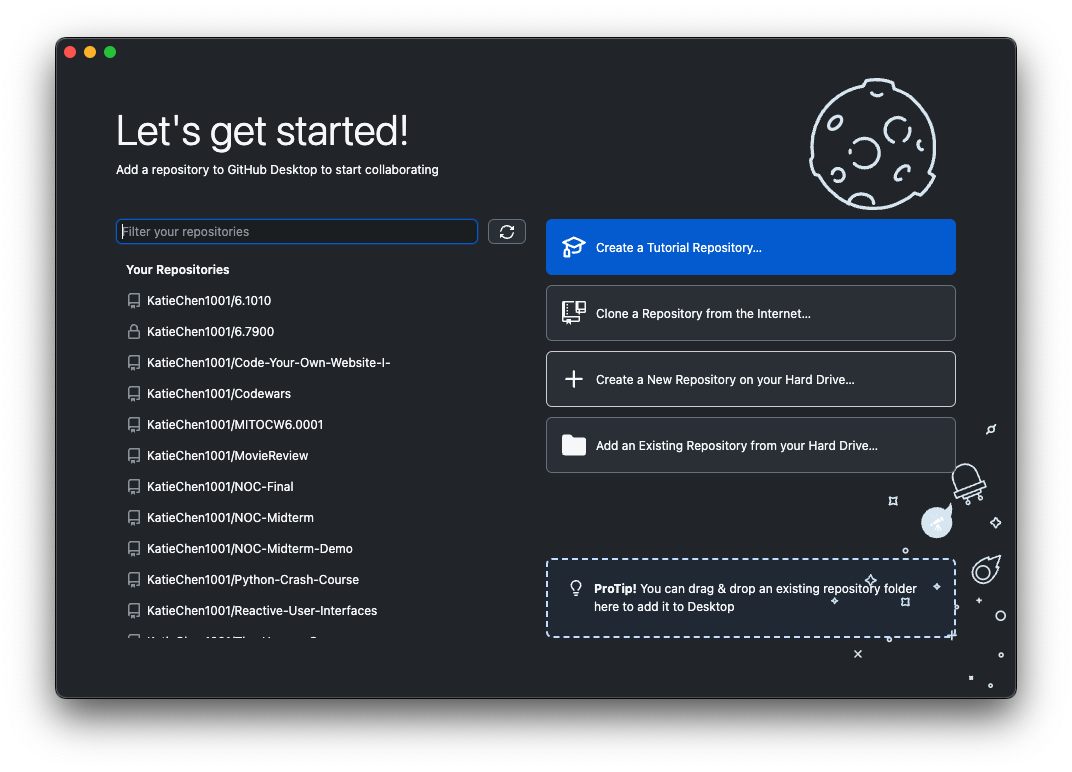Select the KatieChen1001/MITOCW6.0001 repository
1072x772 pixels.
coord(234,424)
